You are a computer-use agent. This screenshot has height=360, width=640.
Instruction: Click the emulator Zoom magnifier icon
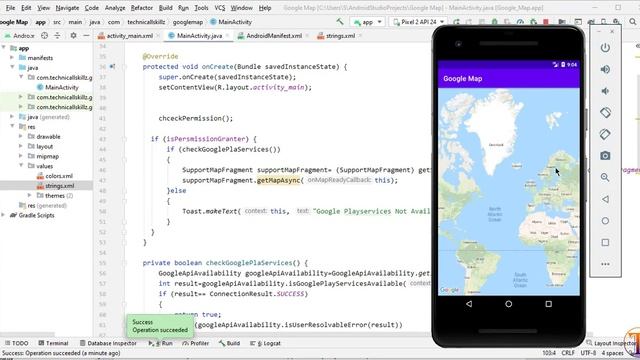pyautogui.click(x=605, y=177)
